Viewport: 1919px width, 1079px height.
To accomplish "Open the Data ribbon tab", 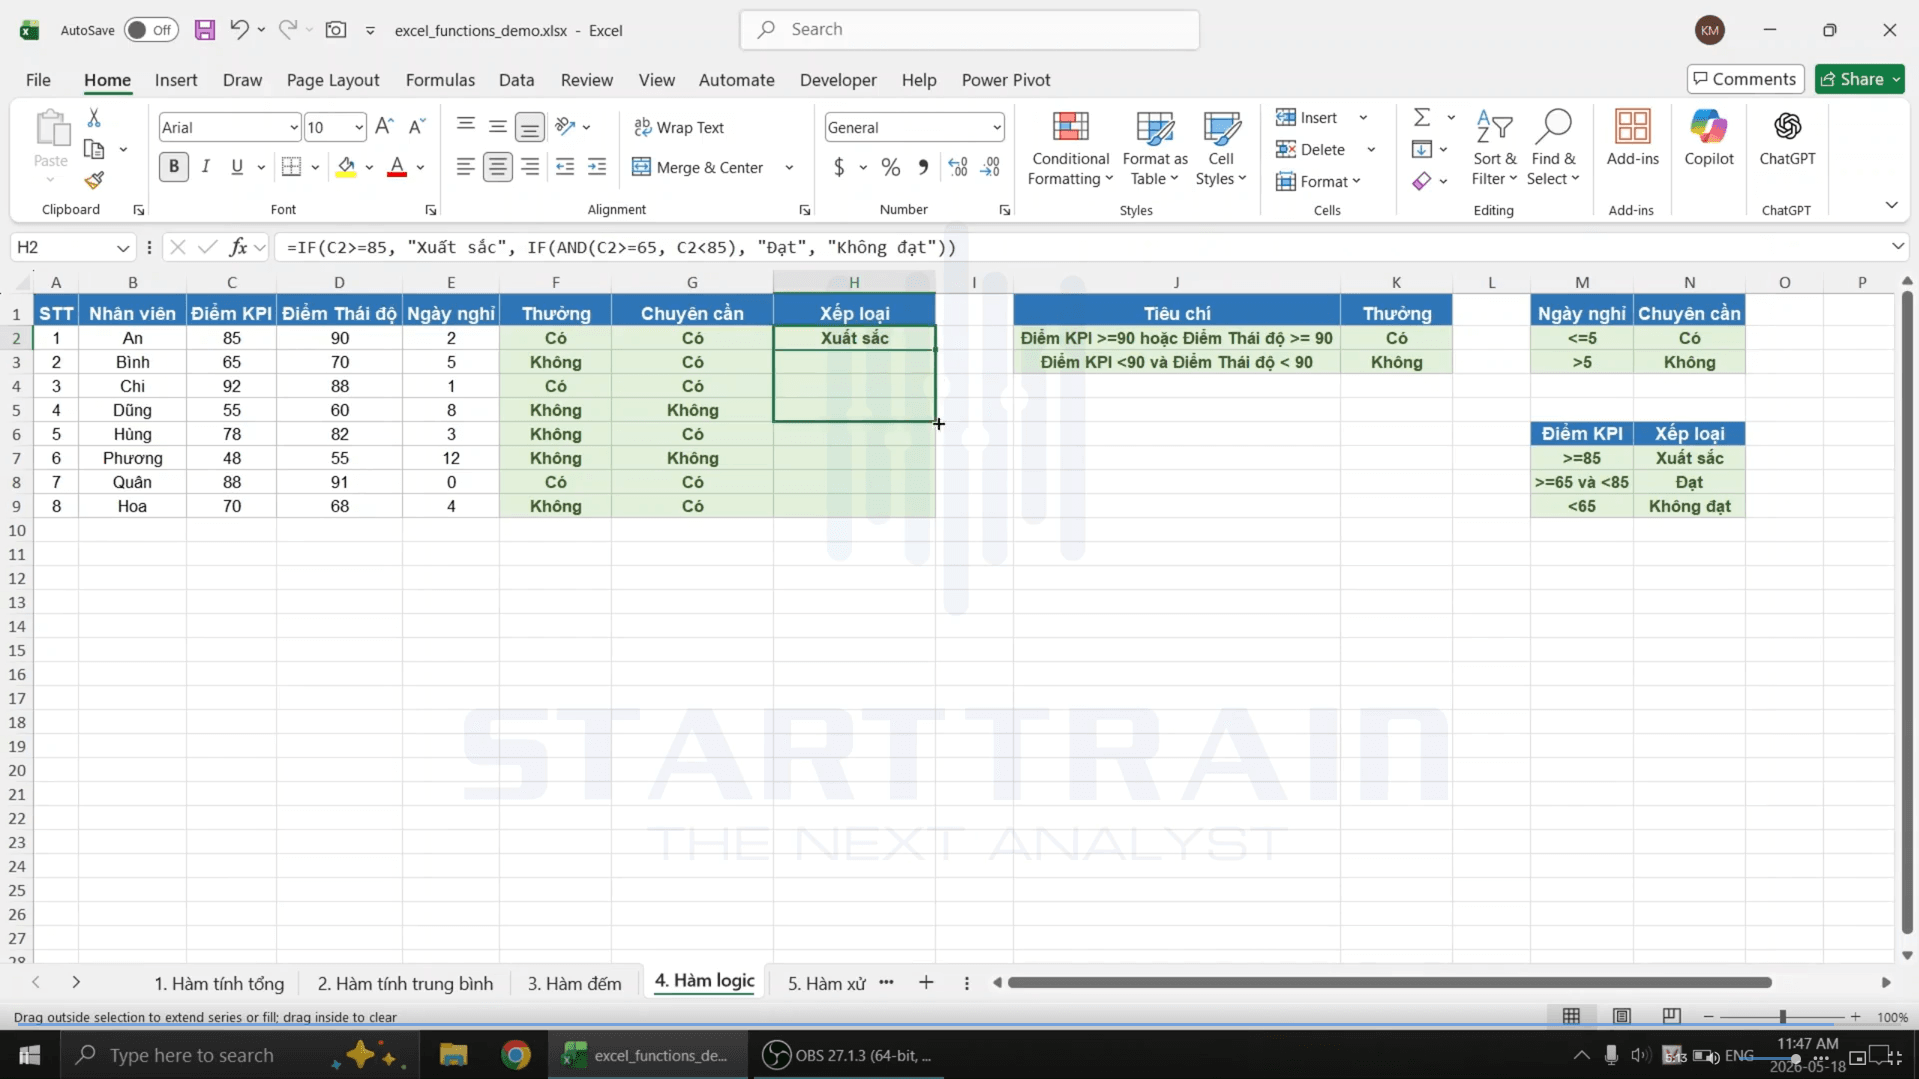I will click(516, 80).
